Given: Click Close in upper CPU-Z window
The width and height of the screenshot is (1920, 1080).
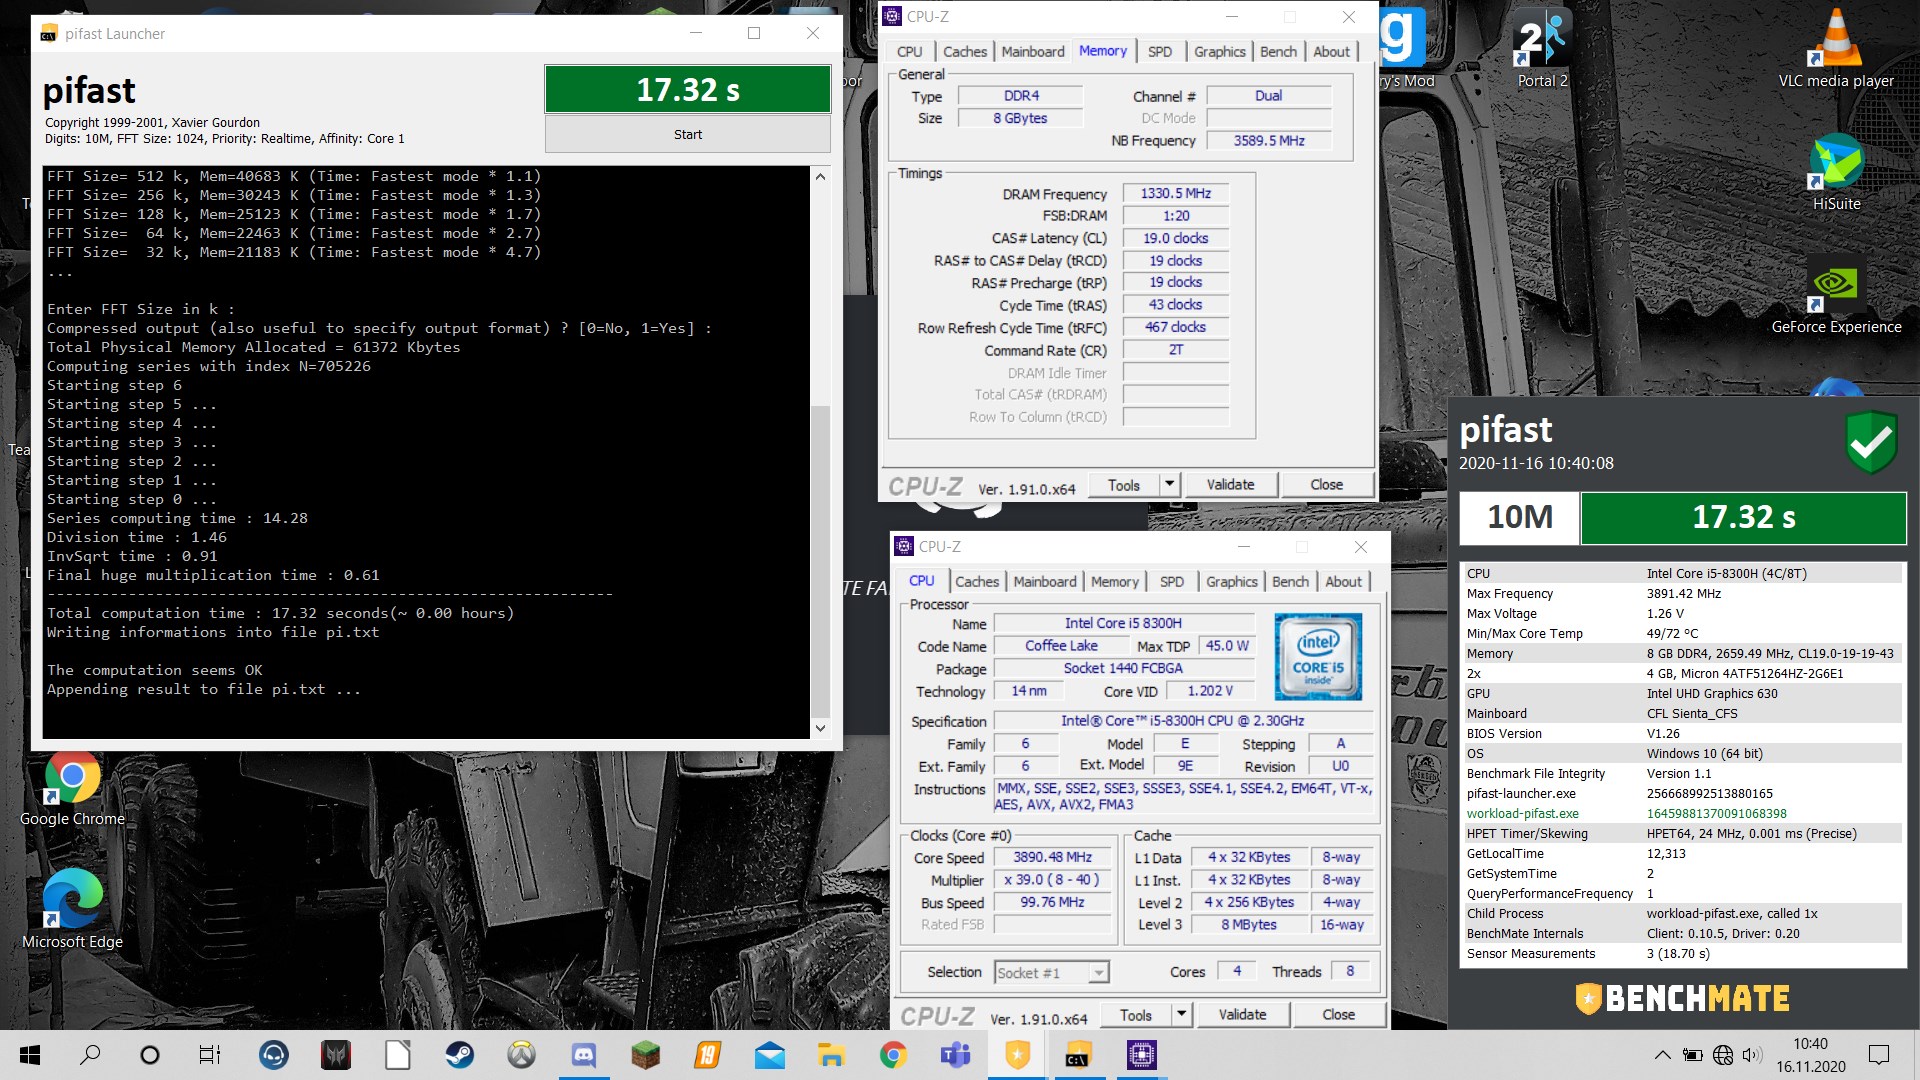Looking at the screenshot, I should click(x=1327, y=485).
